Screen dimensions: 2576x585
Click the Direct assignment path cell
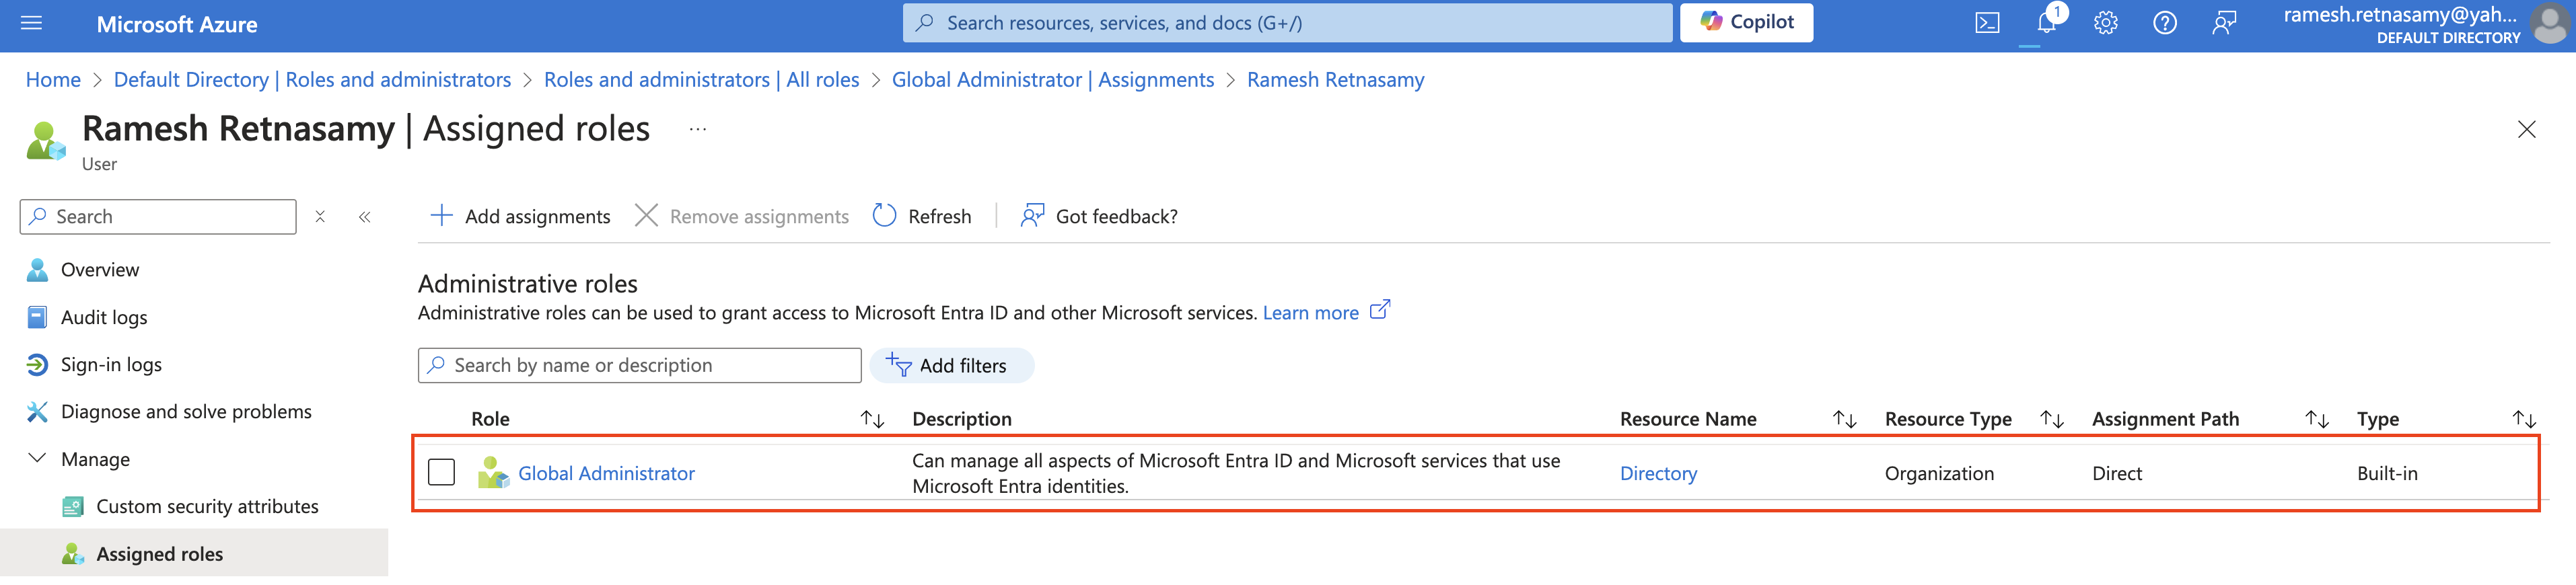pyautogui.click(x=2116, y=474)
